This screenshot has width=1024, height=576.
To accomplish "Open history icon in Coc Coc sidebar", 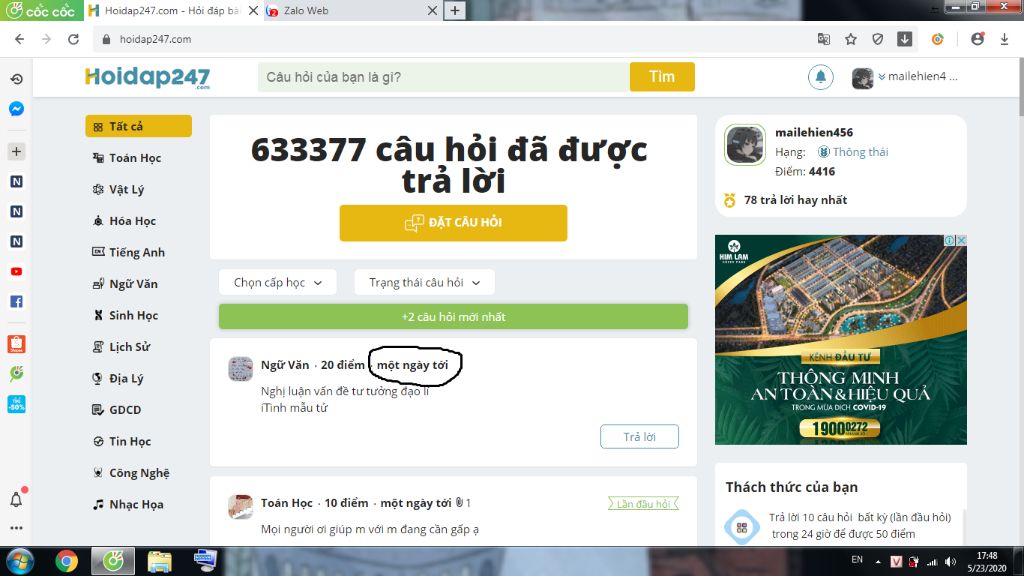I will 16,79.
